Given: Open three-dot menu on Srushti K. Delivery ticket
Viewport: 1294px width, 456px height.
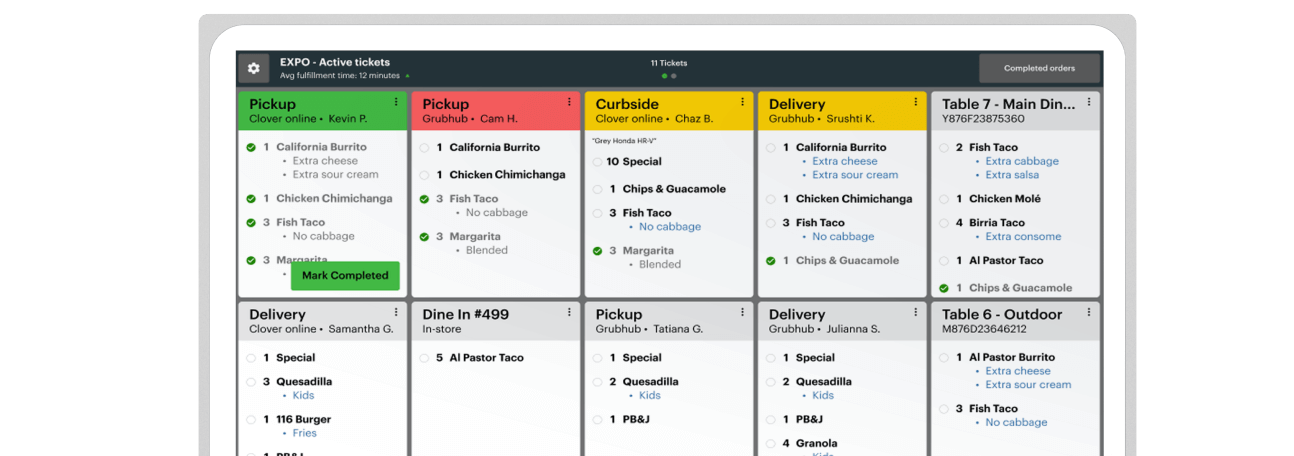Looking at the screenshot, I should click(915, 102).
